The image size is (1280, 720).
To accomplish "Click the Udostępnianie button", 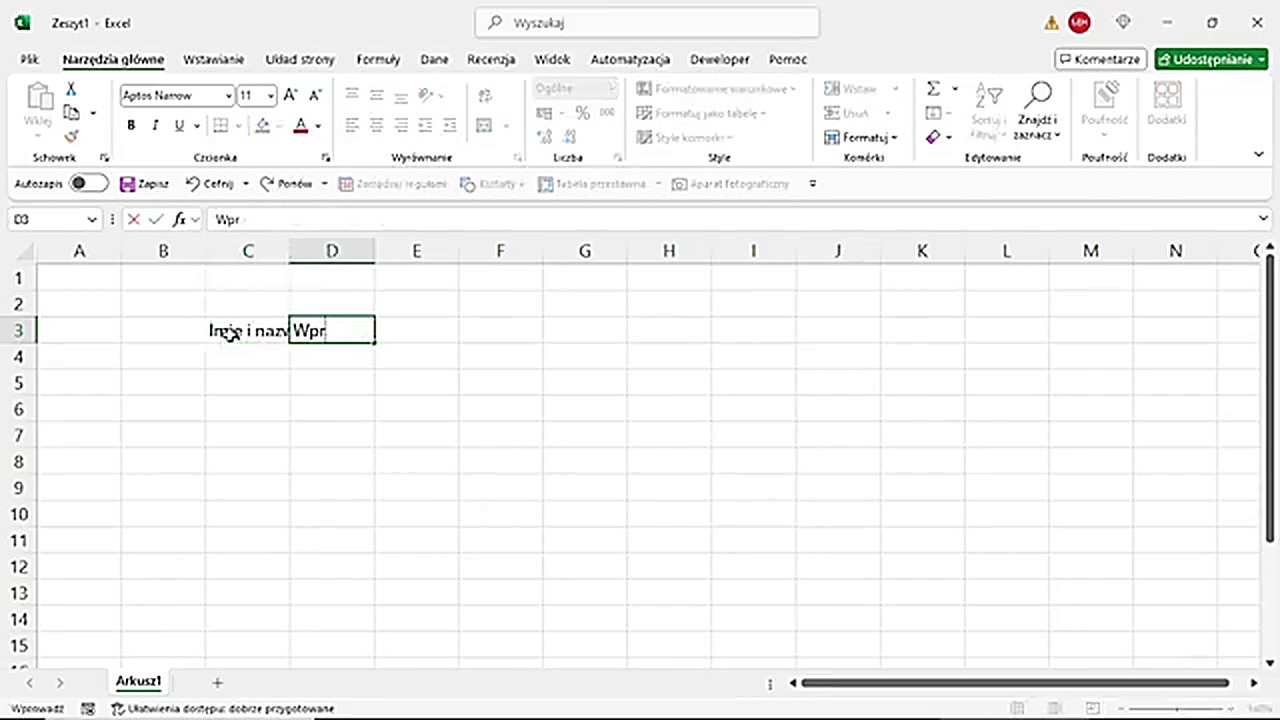I will pyautogui.click(x=1211, y=59).
